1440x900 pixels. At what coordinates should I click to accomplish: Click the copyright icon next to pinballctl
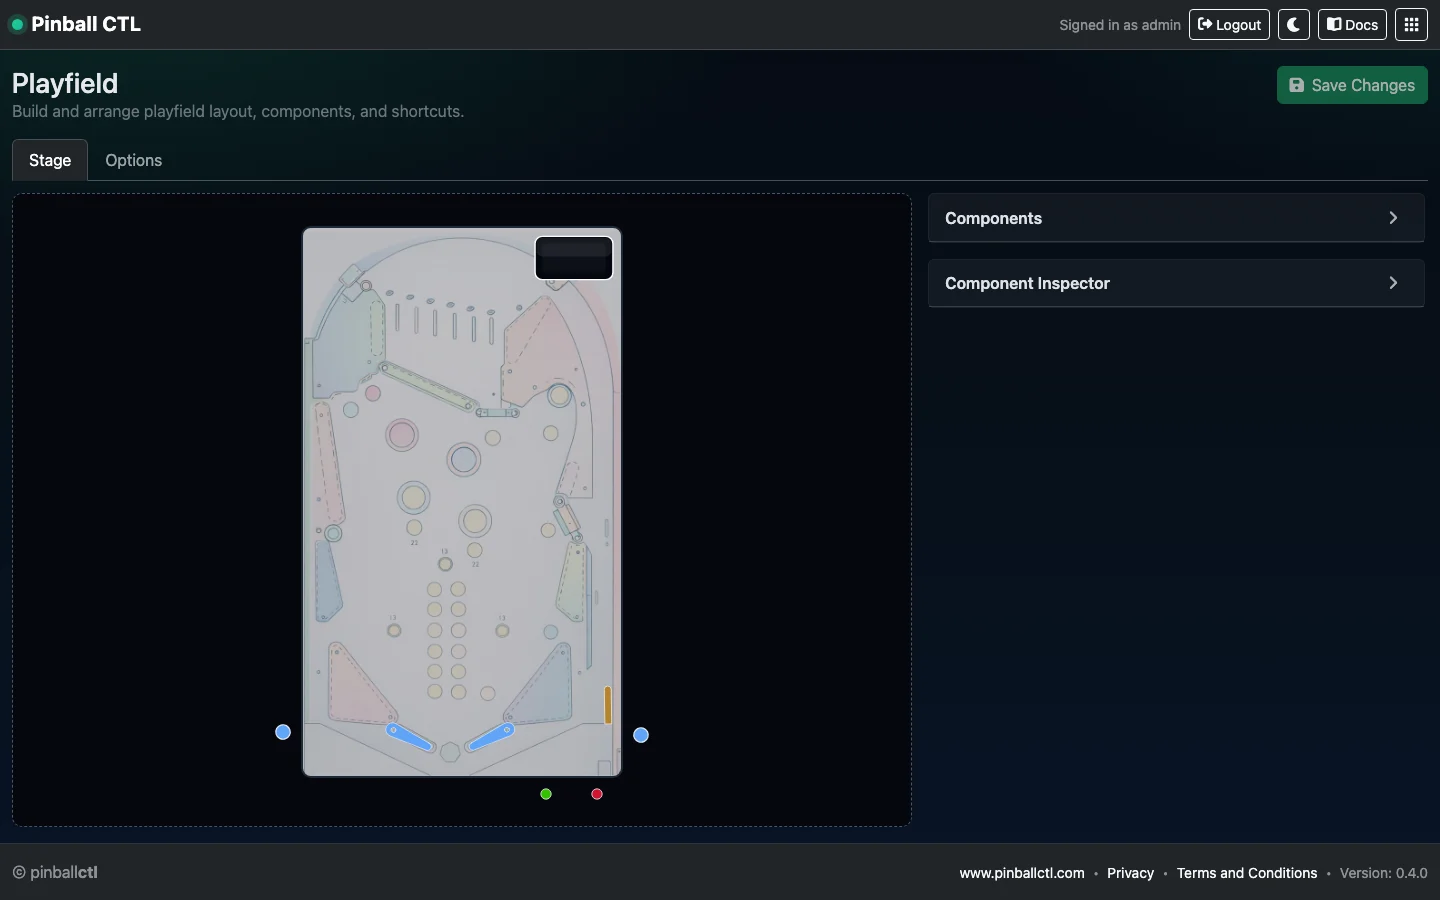click(x=17, y=873)
